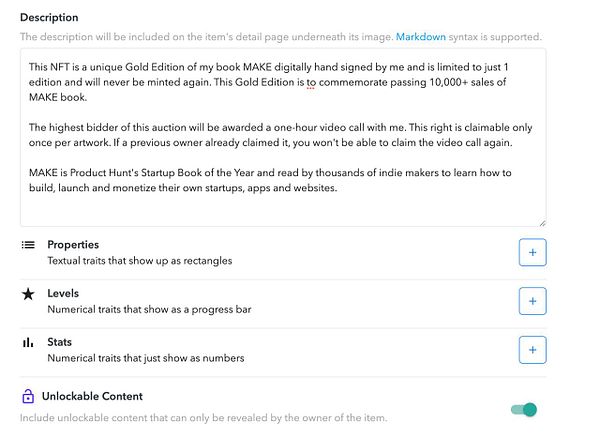
Task: Click inside the description text area
Action: click(283, 137)
